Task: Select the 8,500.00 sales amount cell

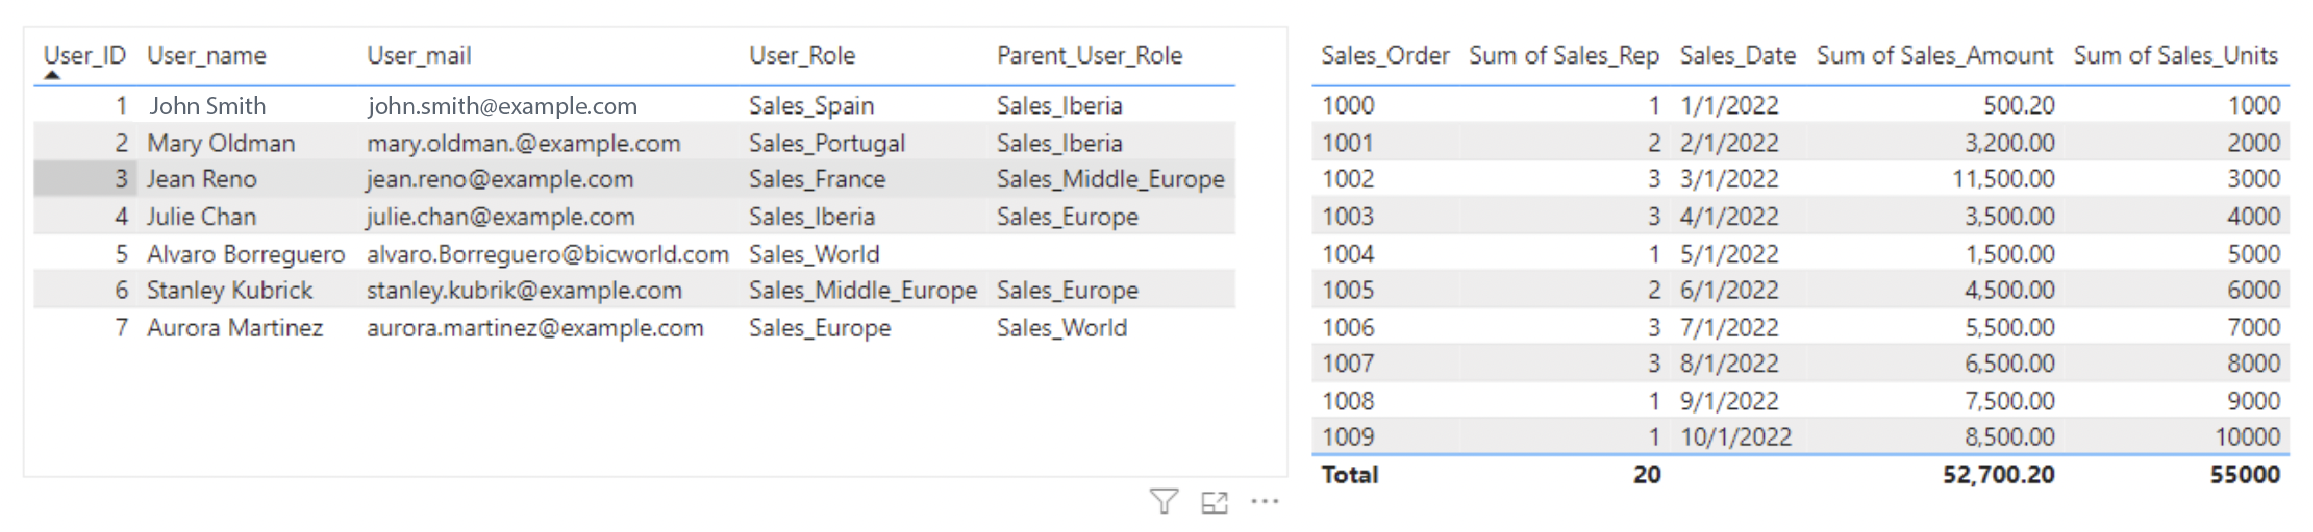Action: click(x=2009, y=437)
